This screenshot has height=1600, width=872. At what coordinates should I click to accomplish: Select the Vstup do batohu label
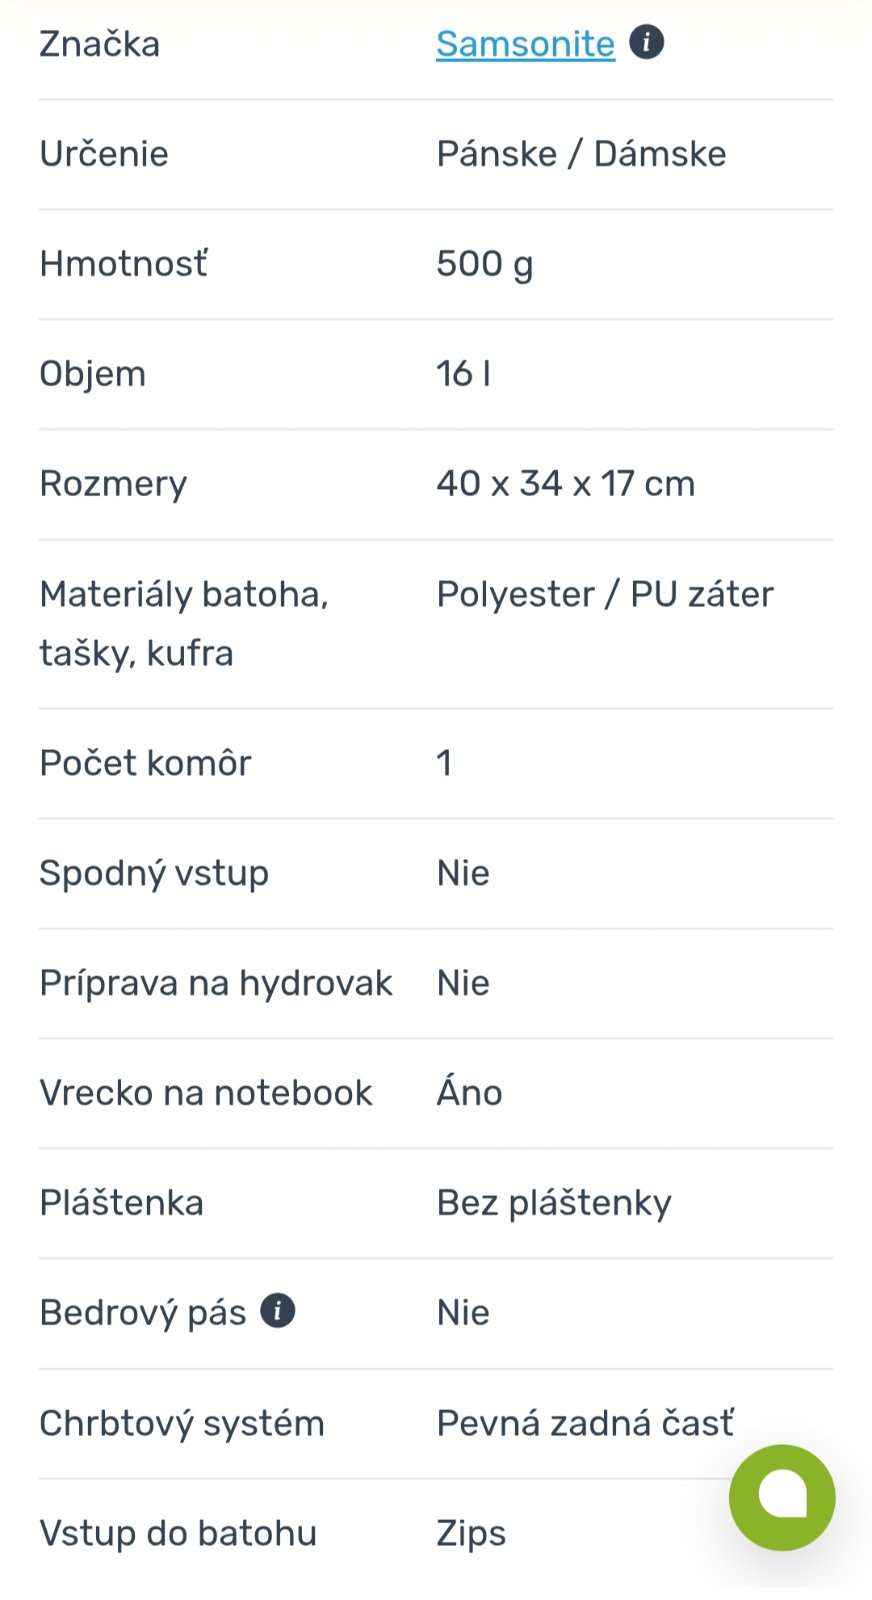click(x=178, y=1533)
